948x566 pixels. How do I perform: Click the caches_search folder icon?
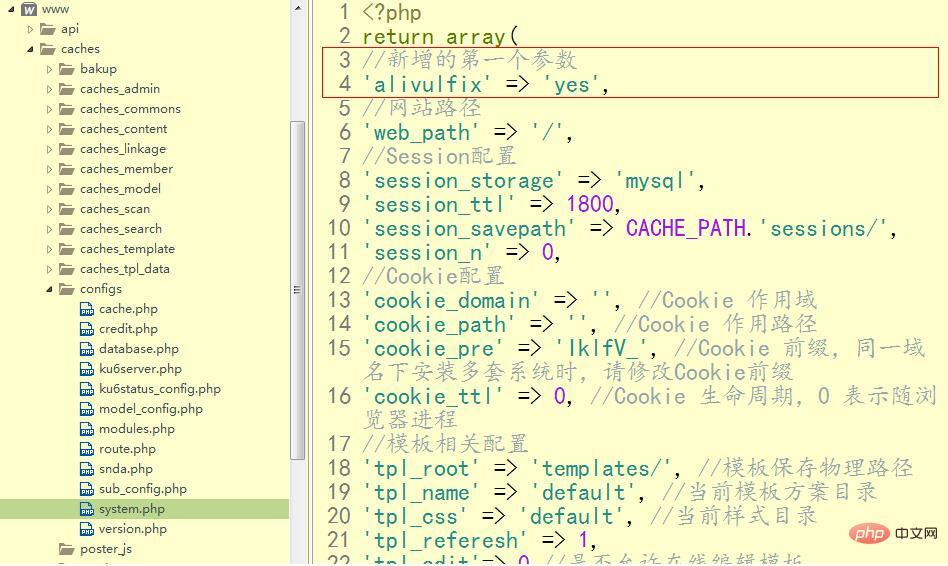click(67, 229)
